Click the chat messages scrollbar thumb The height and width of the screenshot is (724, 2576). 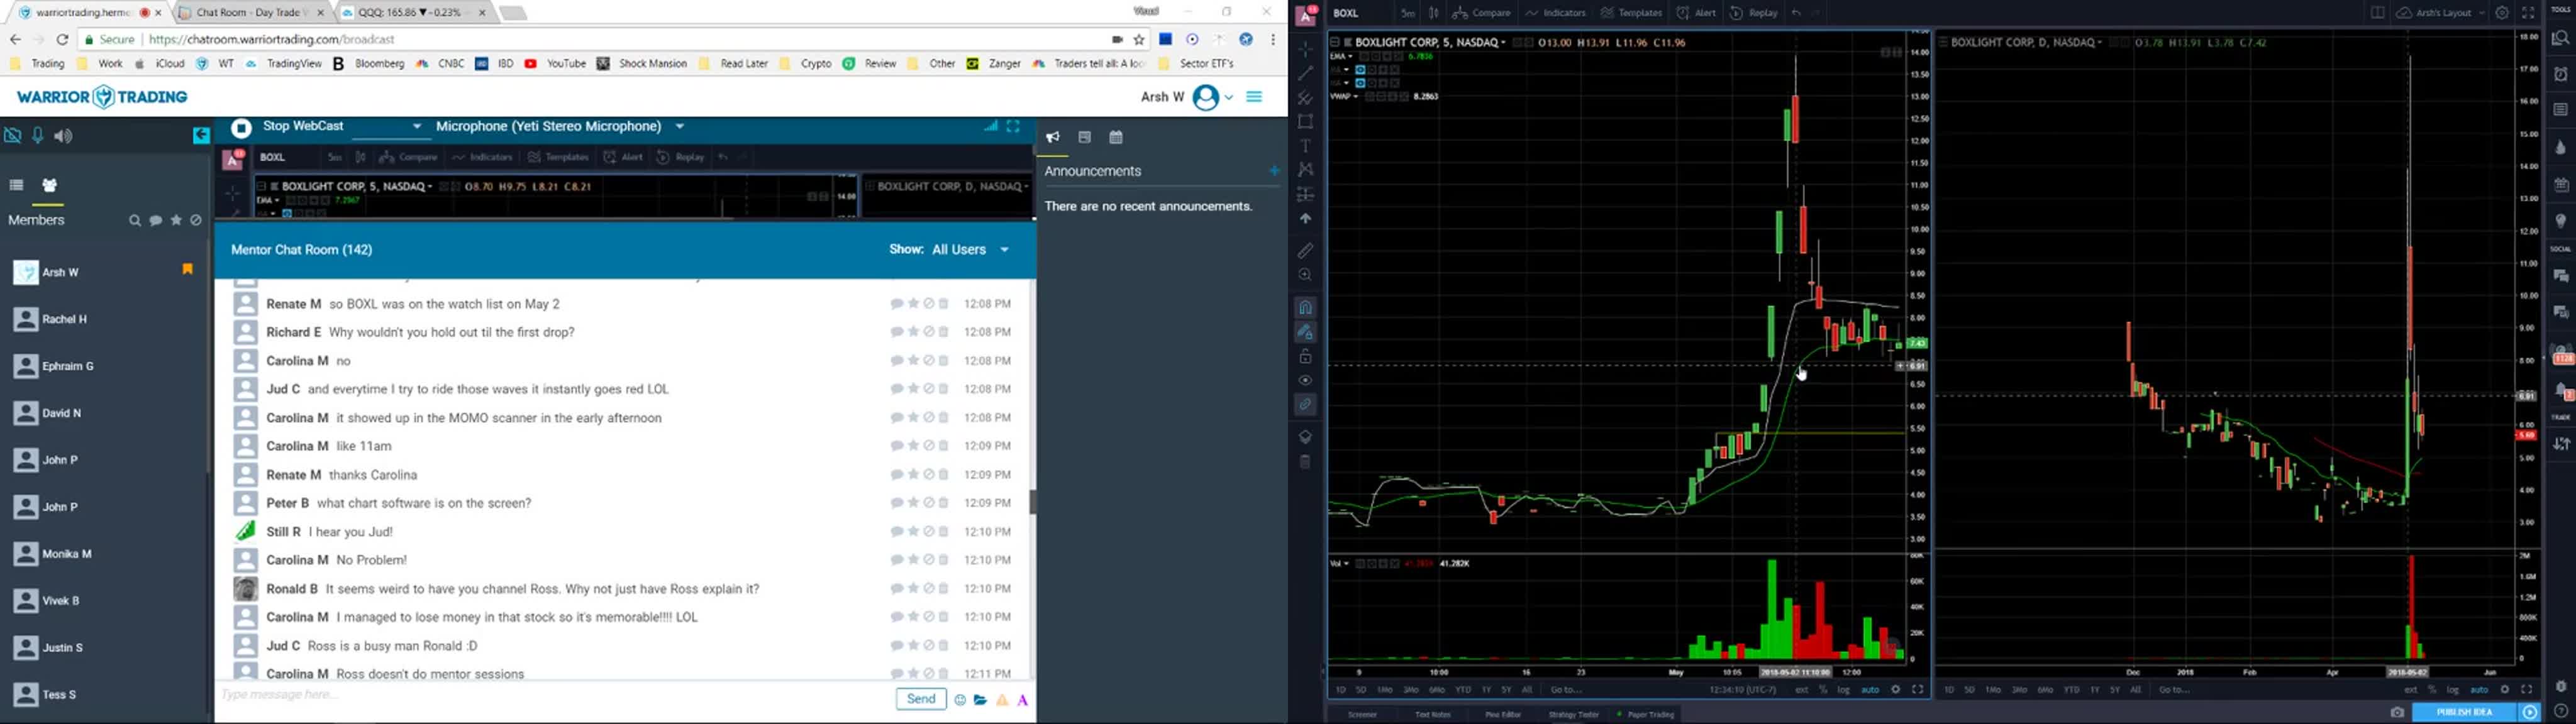(1032, 502)
